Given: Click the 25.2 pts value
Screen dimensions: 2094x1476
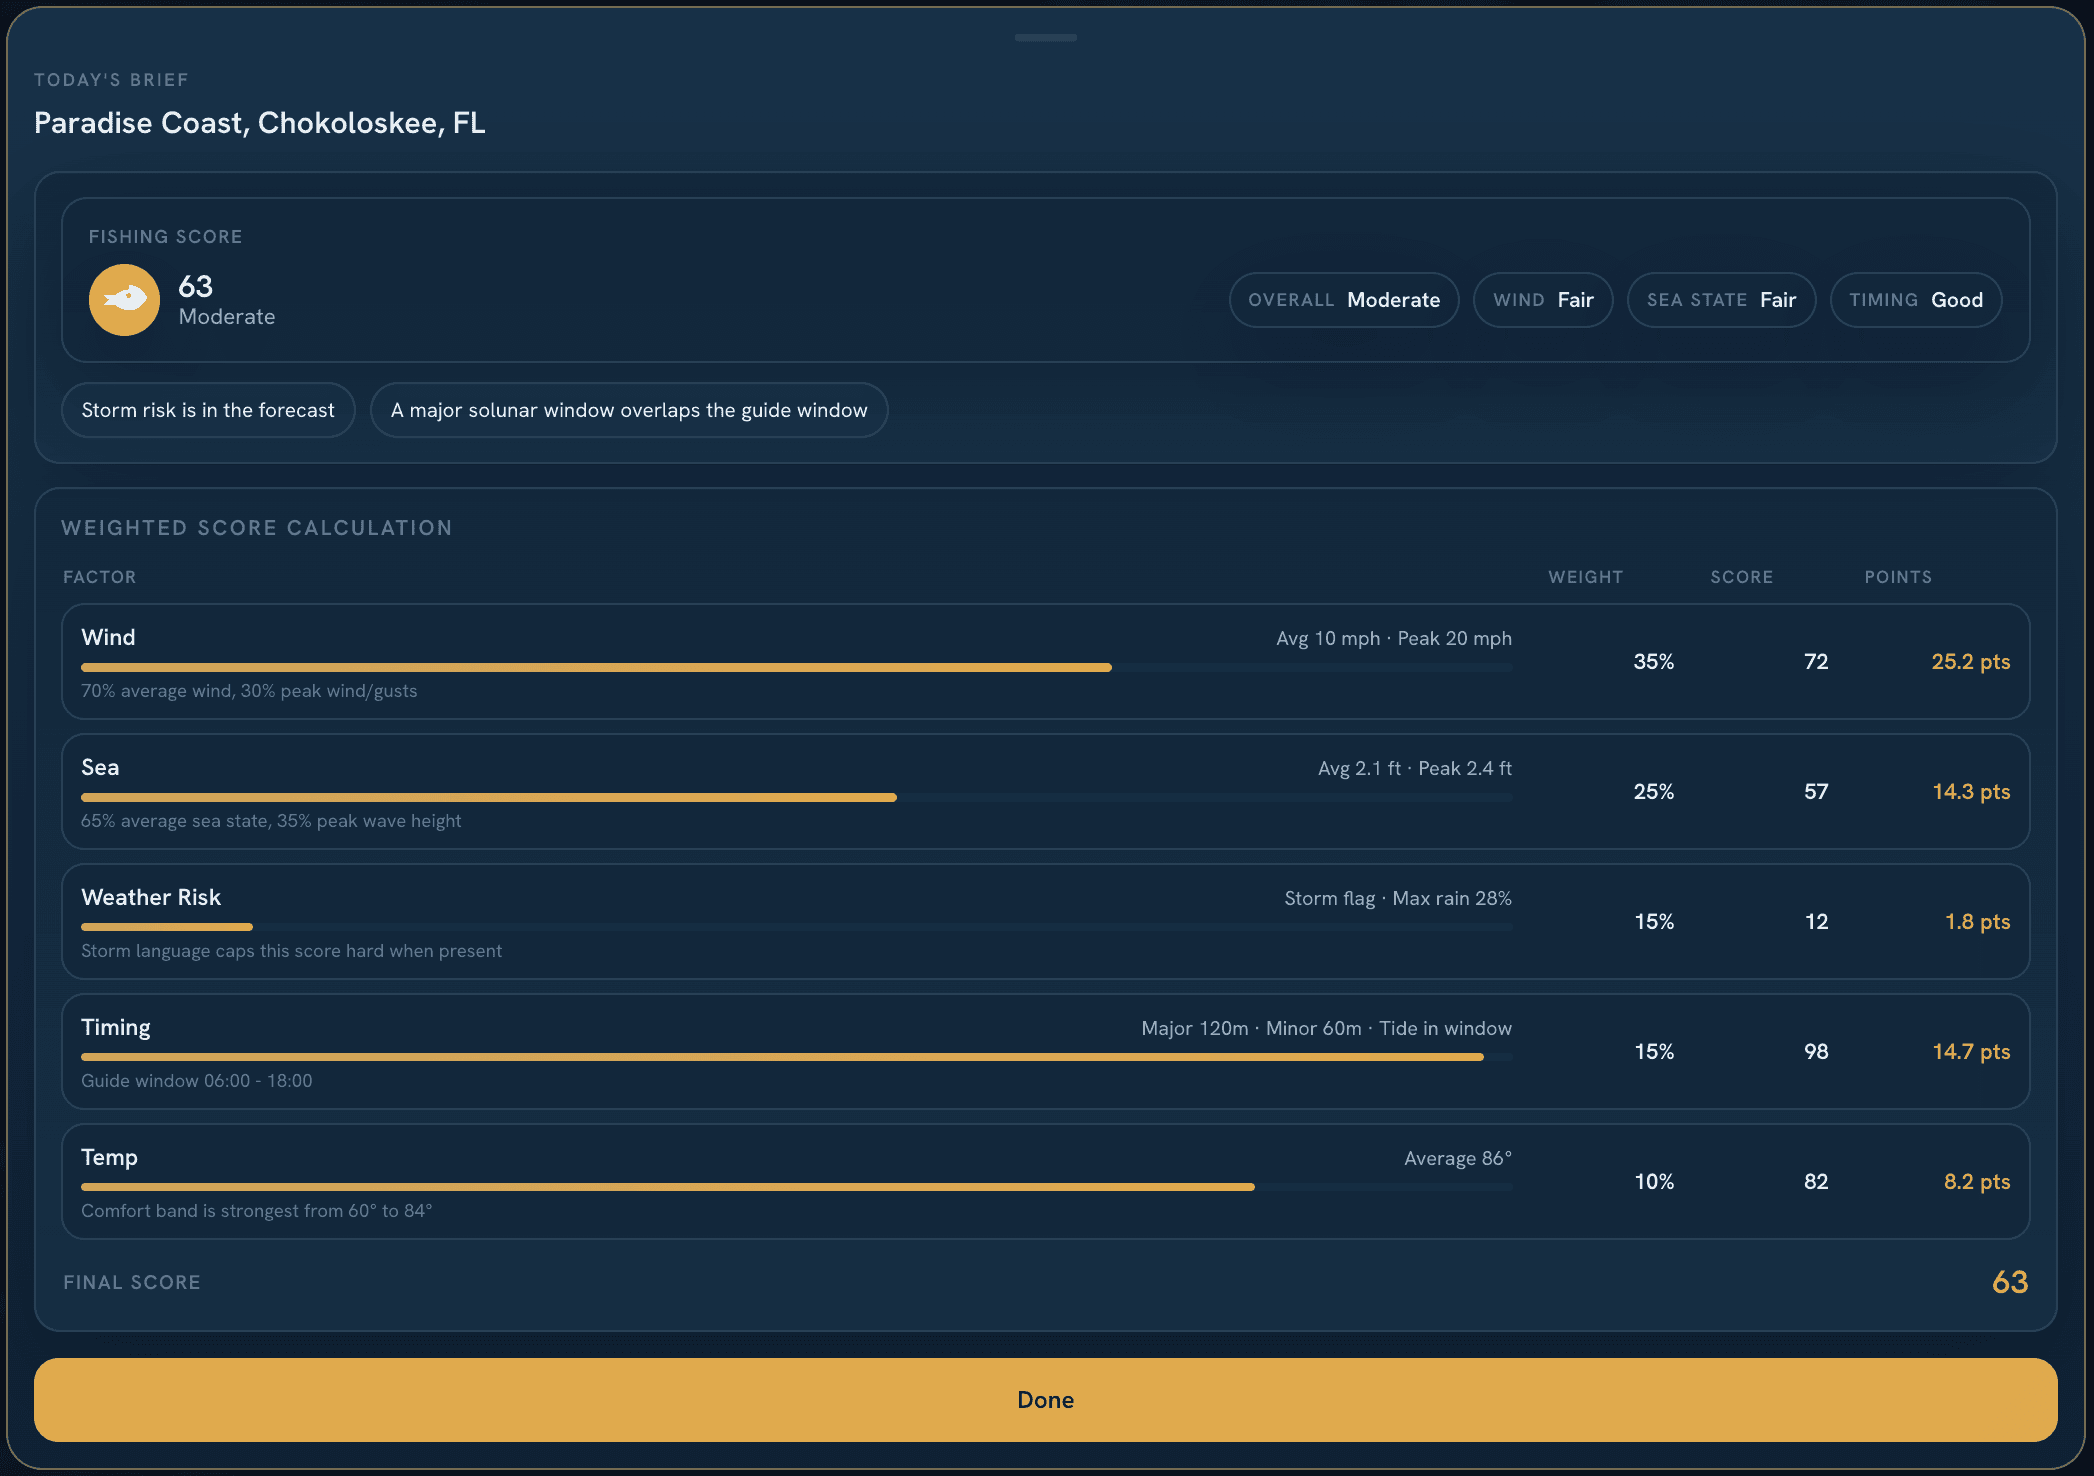Looking at the screenshot, I should click(x=1970, y=661).
